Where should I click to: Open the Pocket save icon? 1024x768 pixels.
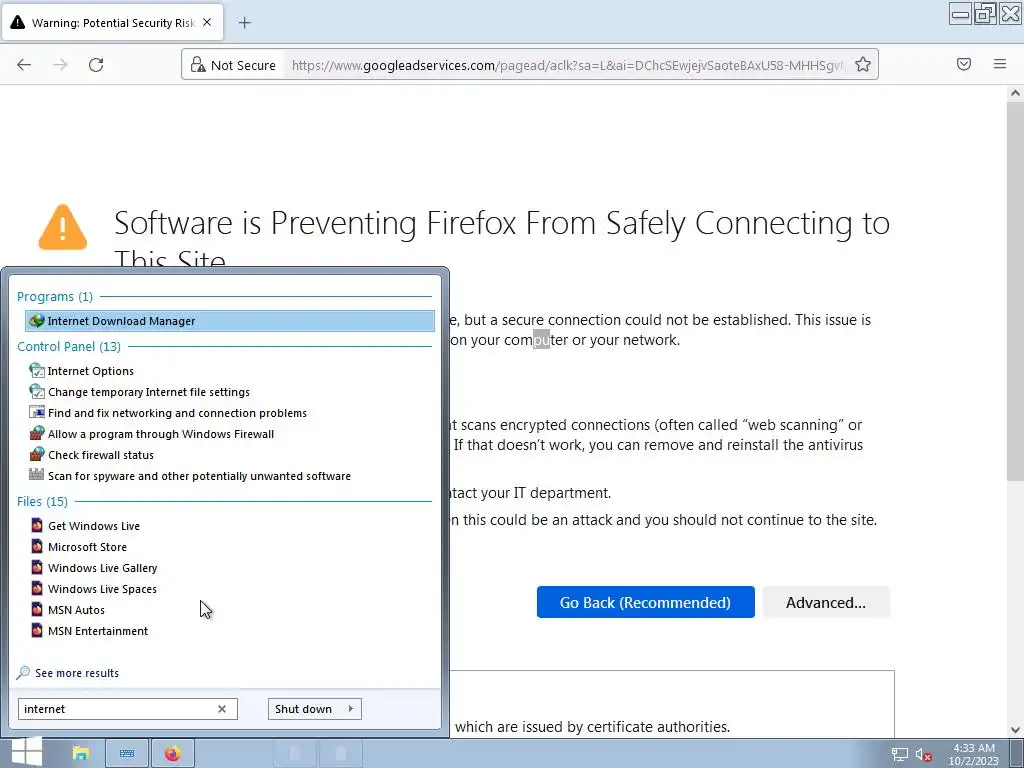(x=964, y=64)
